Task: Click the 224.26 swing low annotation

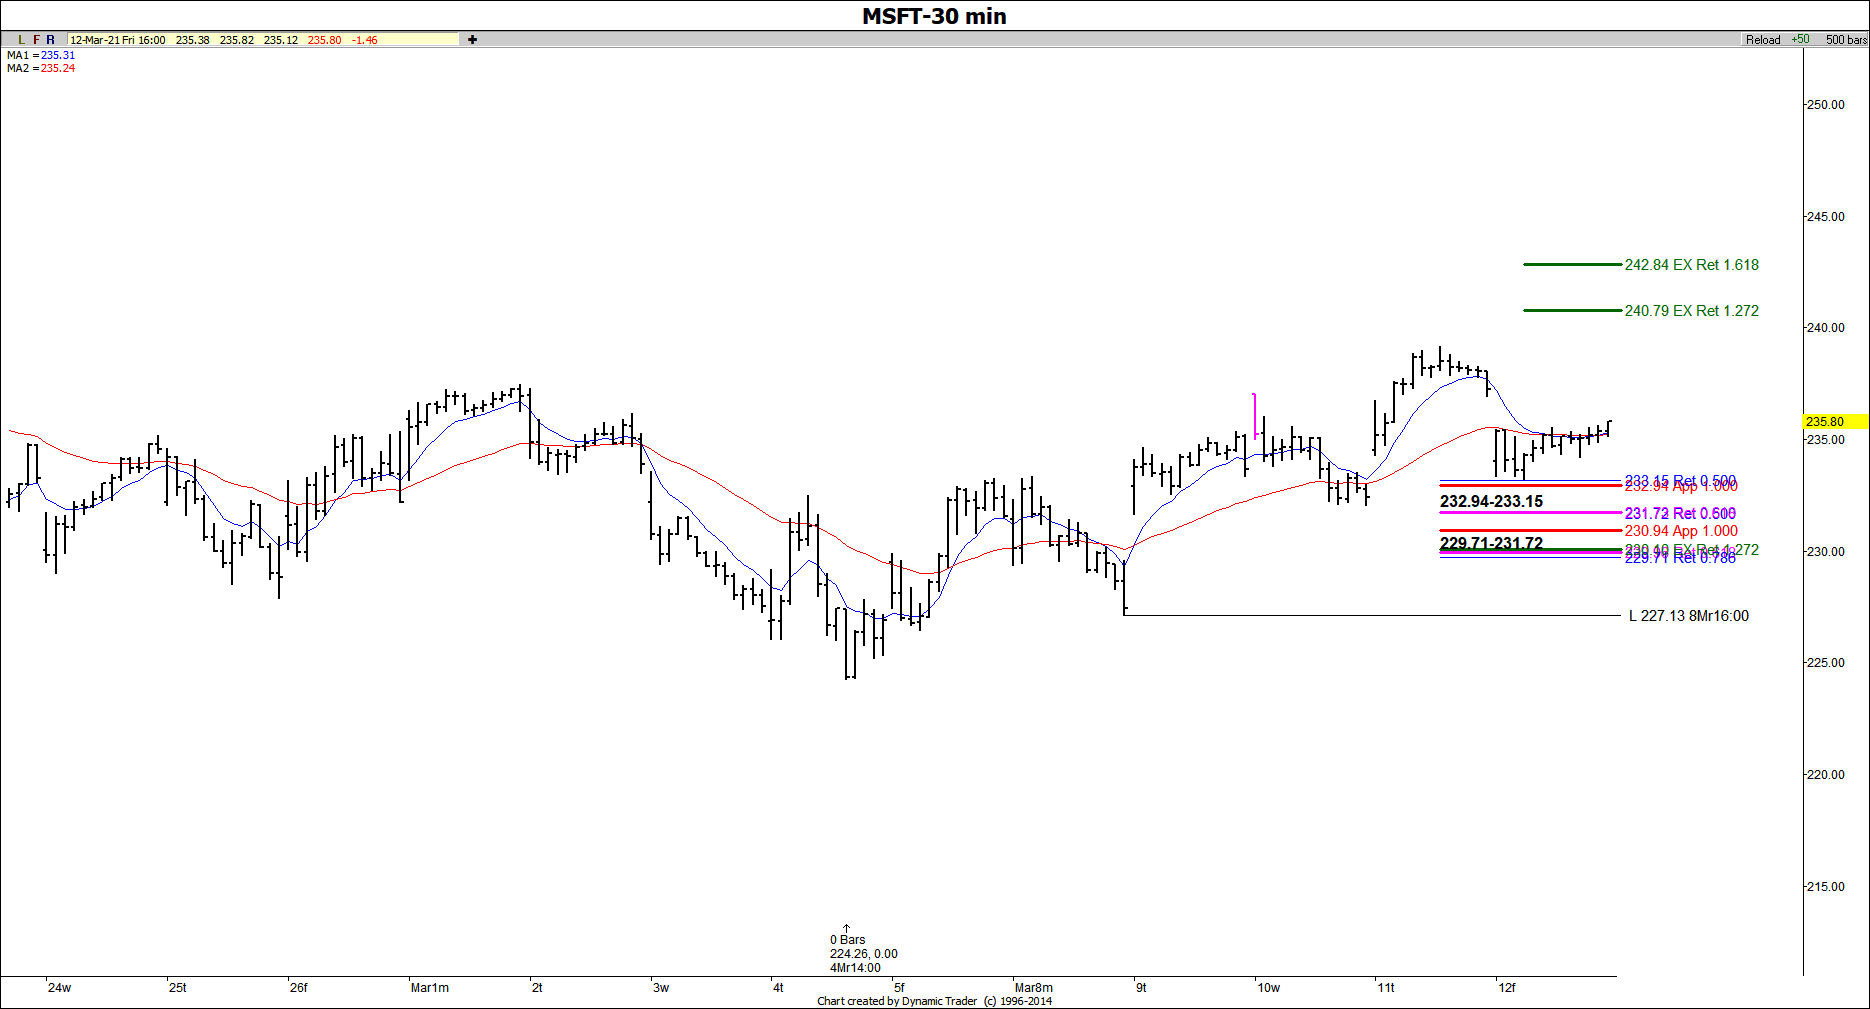Action: click(862, 954)
